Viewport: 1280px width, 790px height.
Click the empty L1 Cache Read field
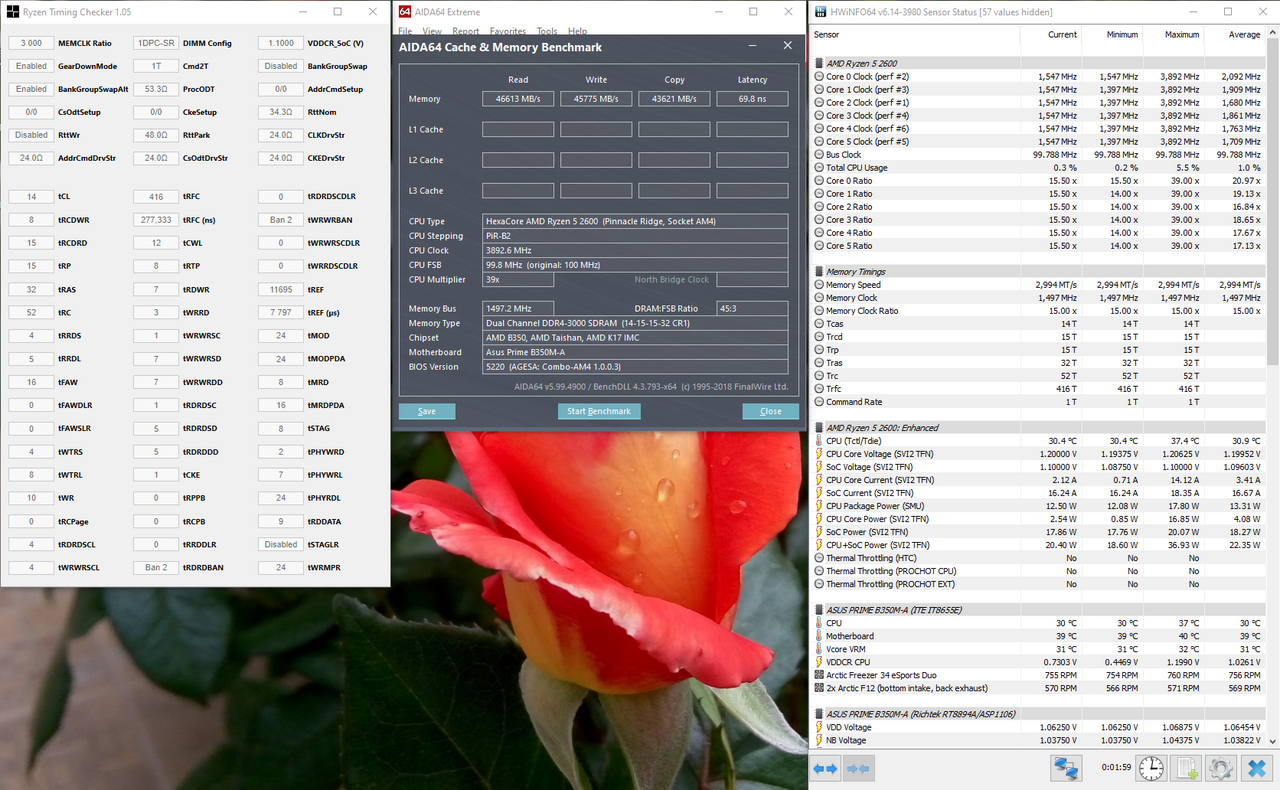click(518, 129)
